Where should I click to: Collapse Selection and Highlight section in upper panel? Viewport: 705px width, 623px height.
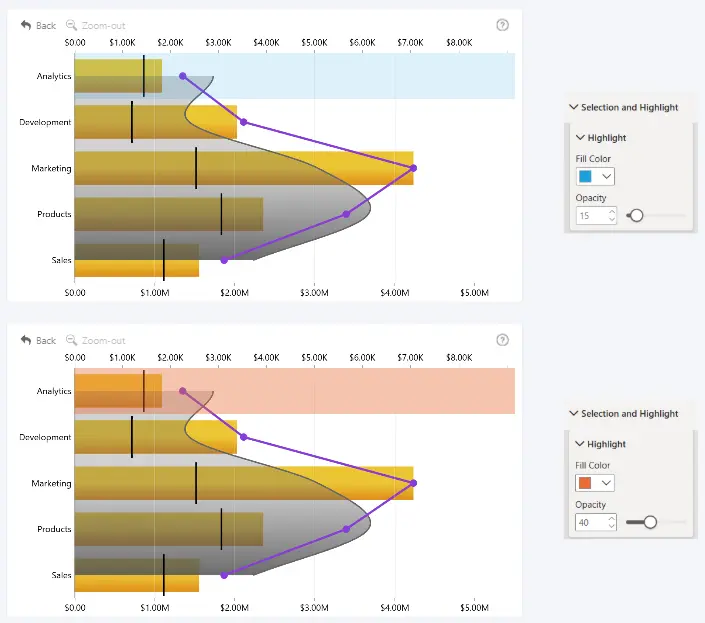click(x=573, y=107)
